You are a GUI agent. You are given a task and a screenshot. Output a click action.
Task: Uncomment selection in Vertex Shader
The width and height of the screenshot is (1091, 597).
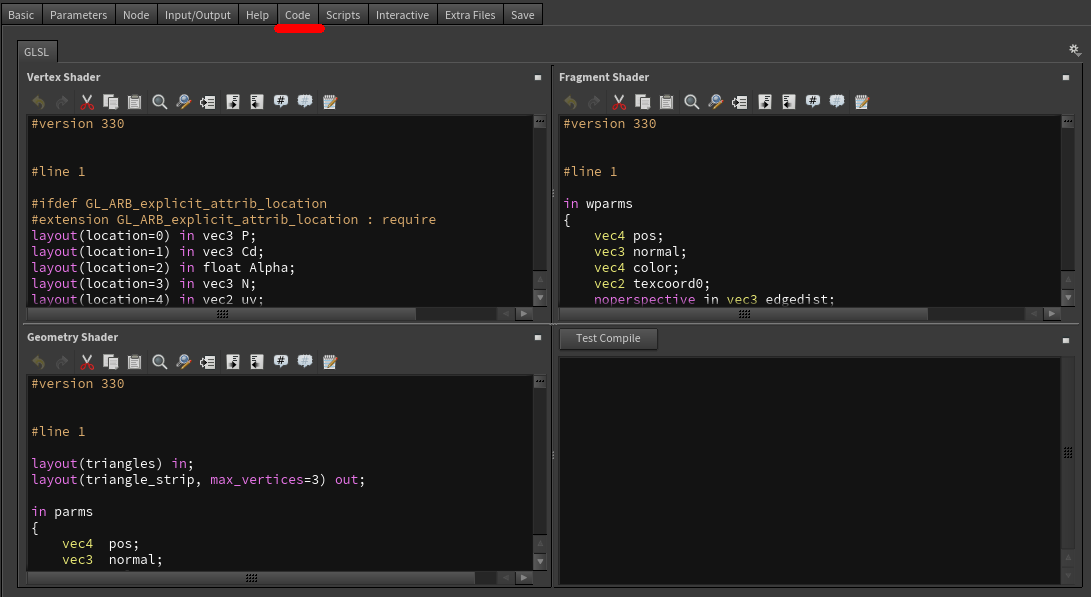click(305, 102)
